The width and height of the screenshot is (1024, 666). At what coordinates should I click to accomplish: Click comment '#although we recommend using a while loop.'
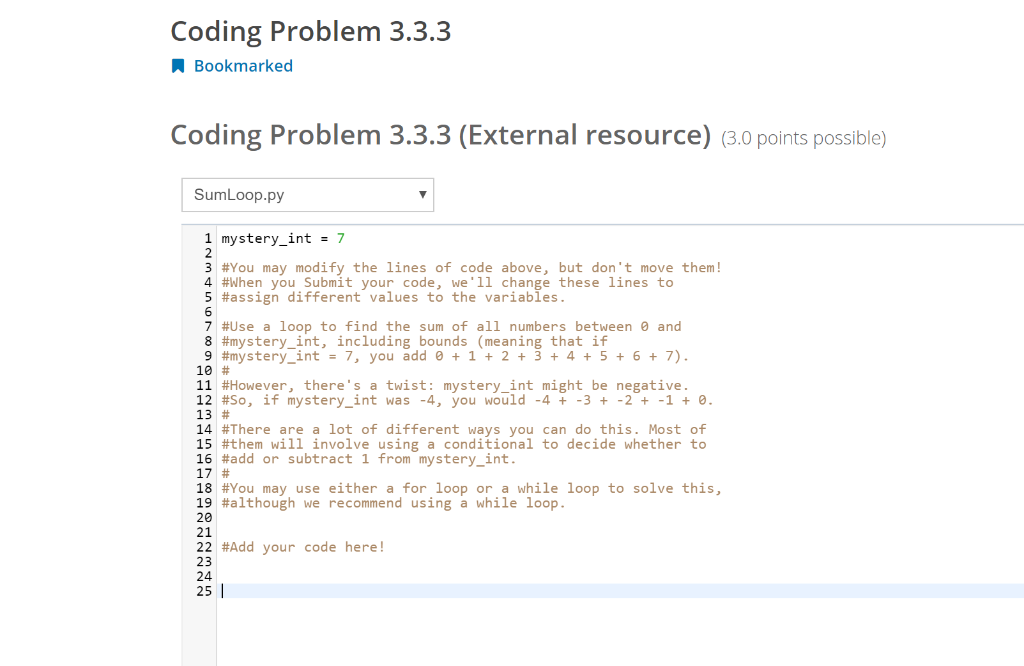(x=393, y=503)
